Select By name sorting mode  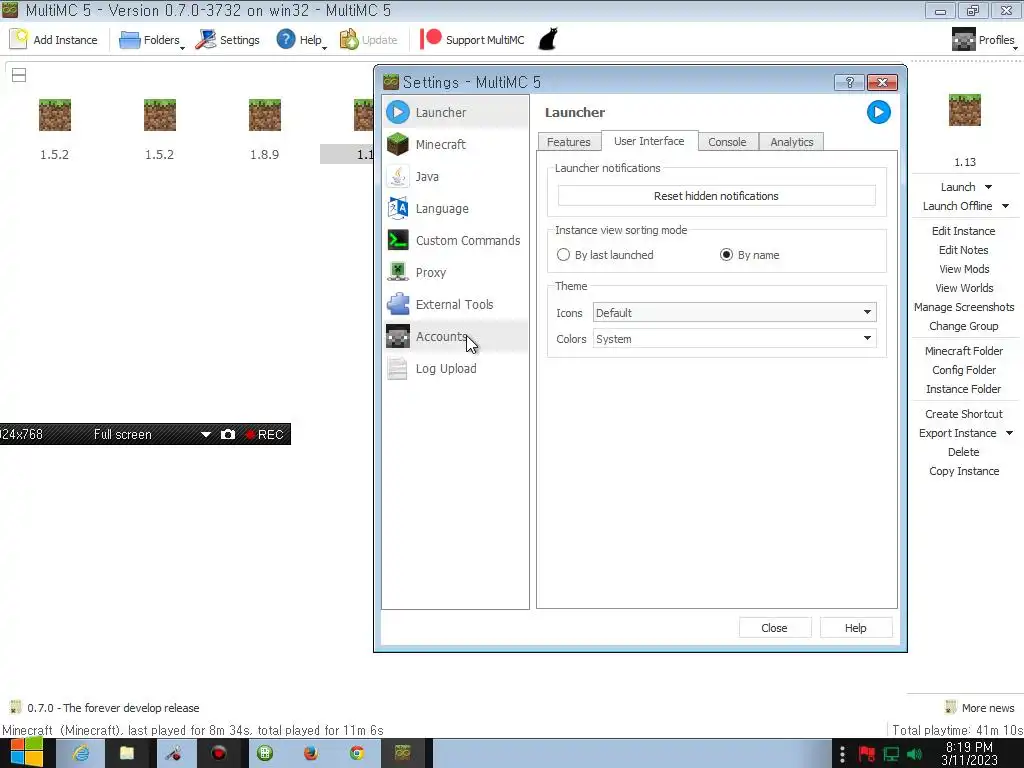click(726, 255)
